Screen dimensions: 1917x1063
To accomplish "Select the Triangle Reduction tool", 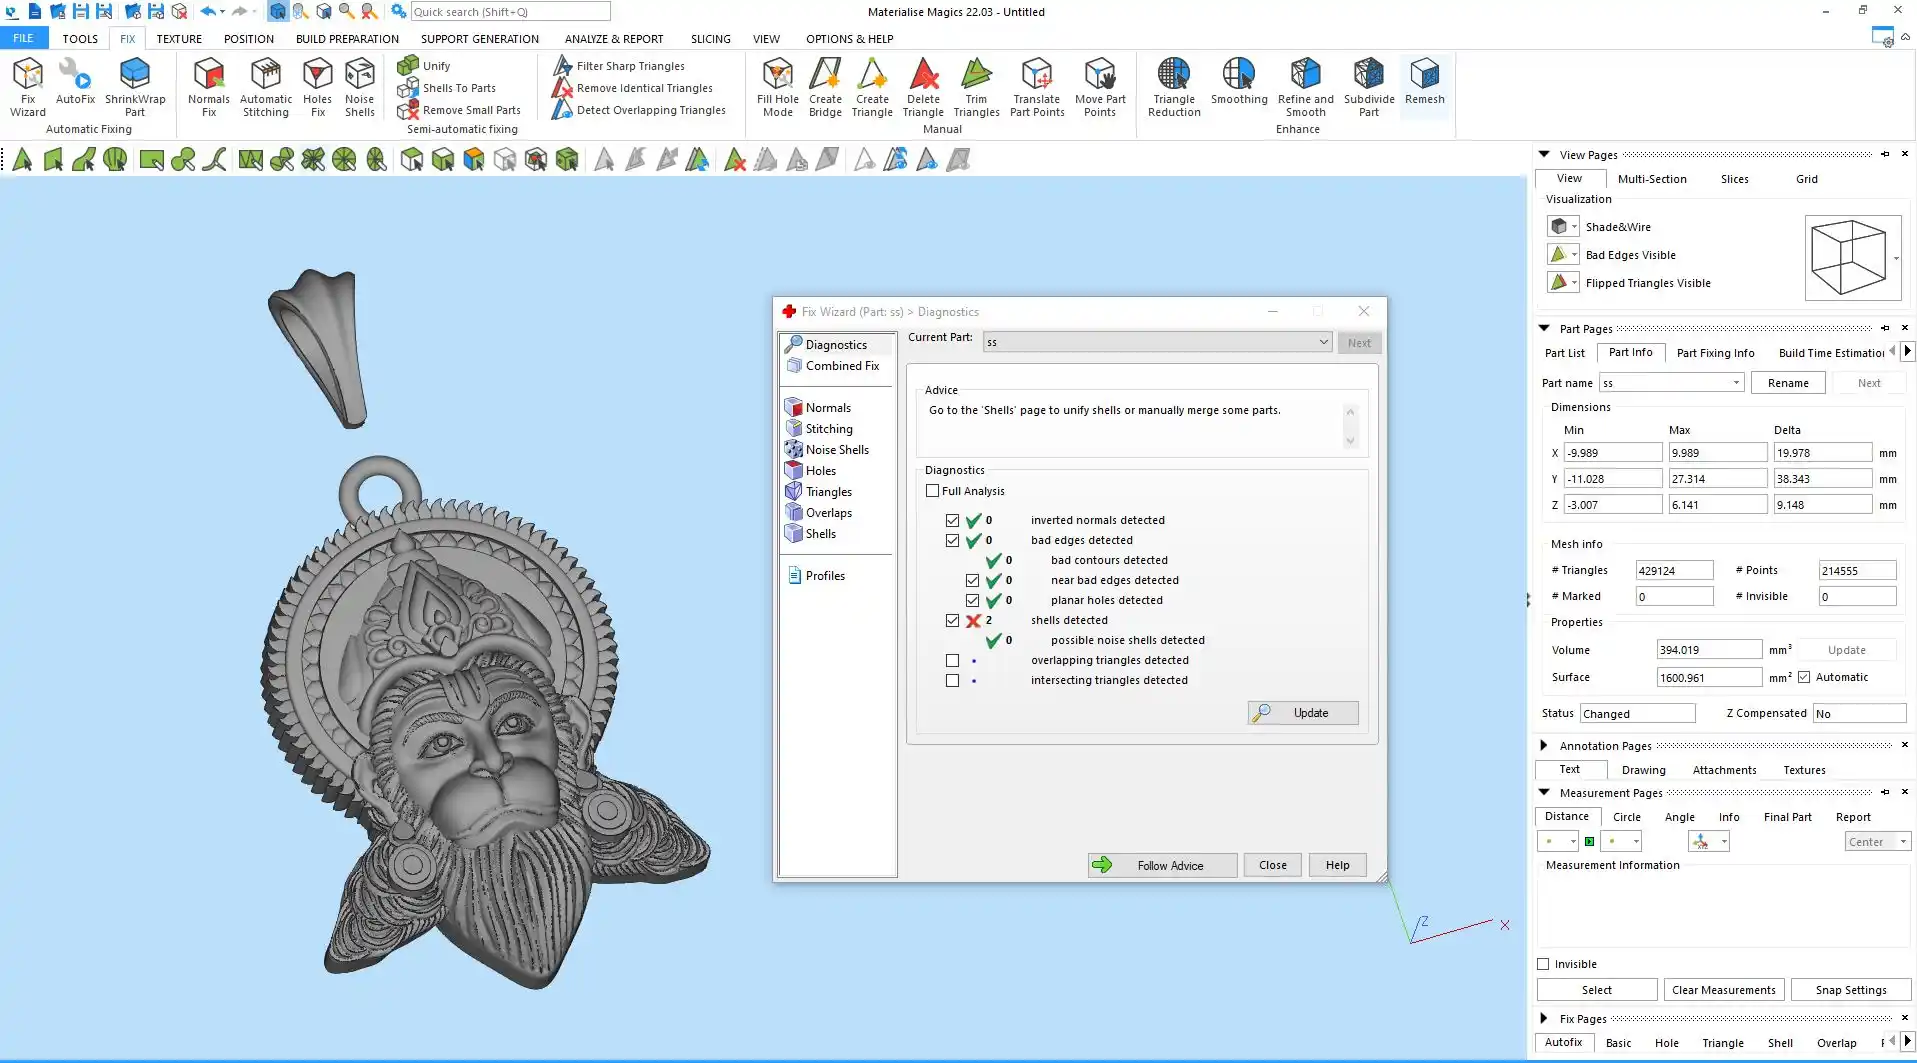I will coord(1174,86).
